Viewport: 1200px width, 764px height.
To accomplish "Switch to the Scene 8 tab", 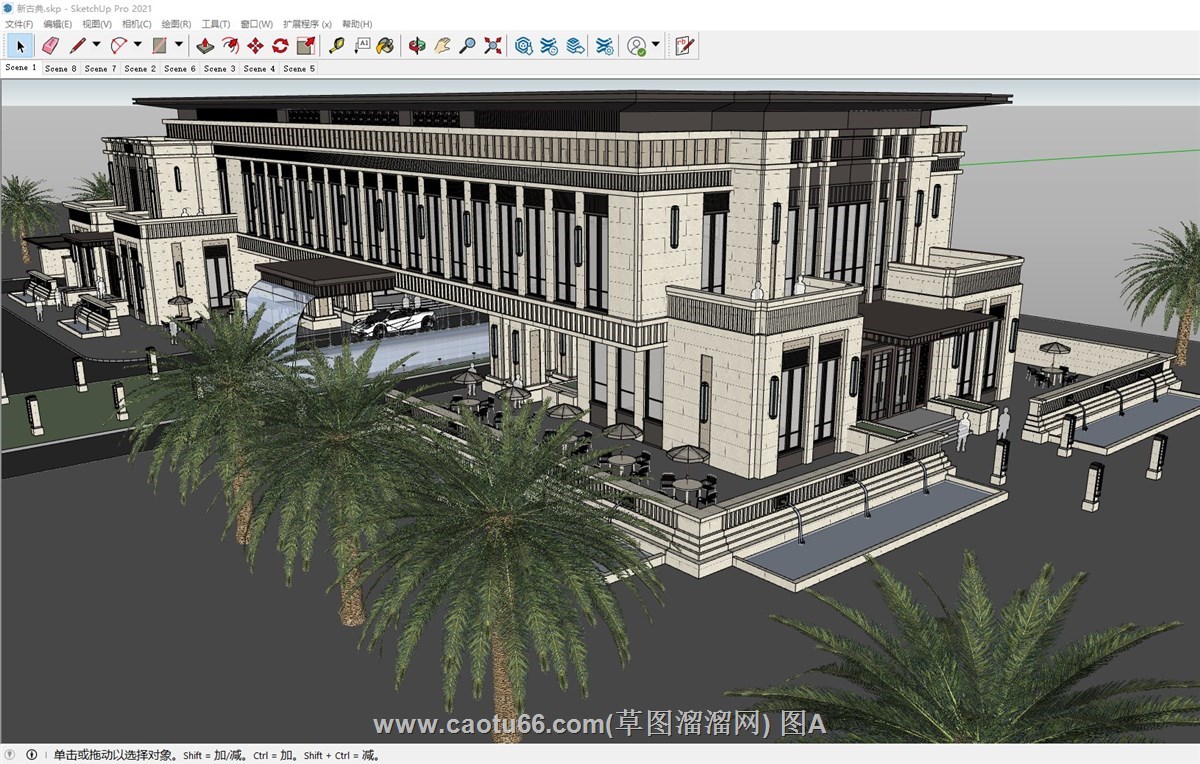I will [x=60, y=69].
